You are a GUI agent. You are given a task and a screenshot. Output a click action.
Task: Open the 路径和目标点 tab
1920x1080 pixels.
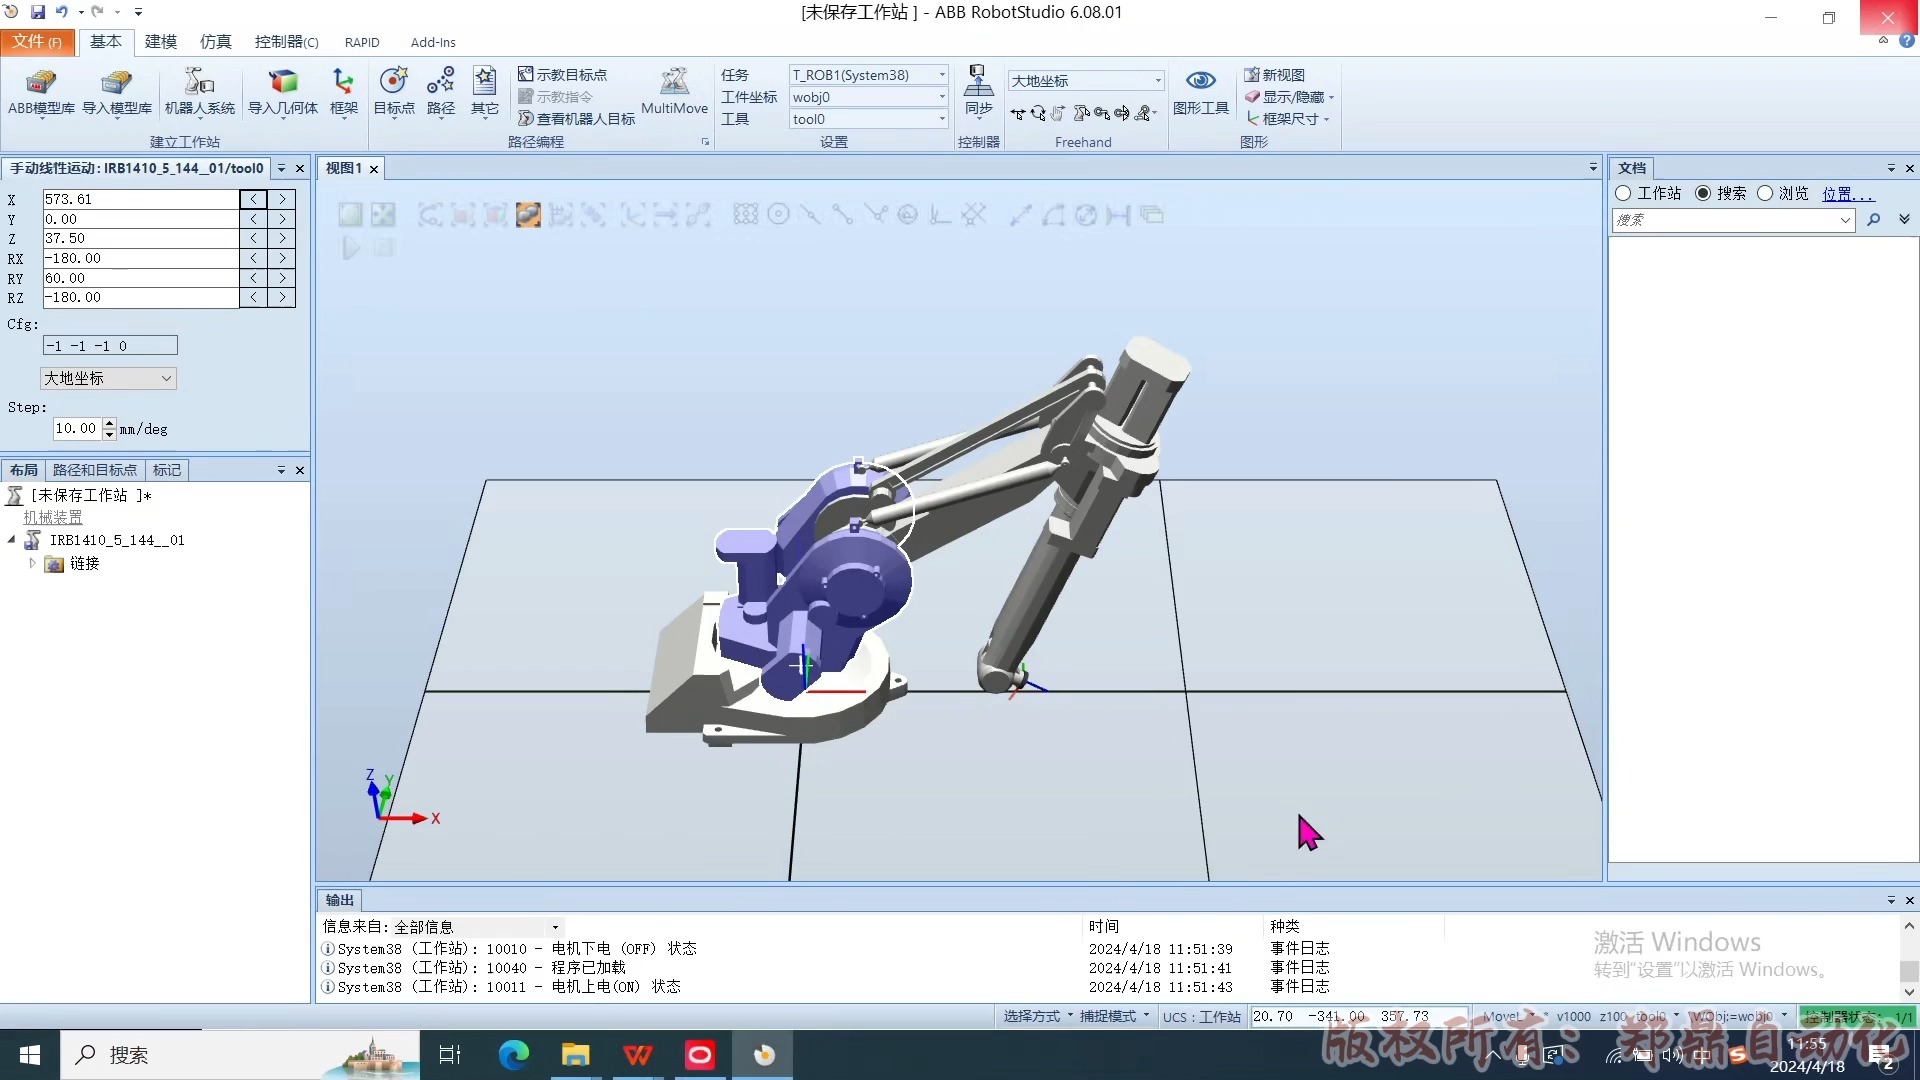point(94,470)
